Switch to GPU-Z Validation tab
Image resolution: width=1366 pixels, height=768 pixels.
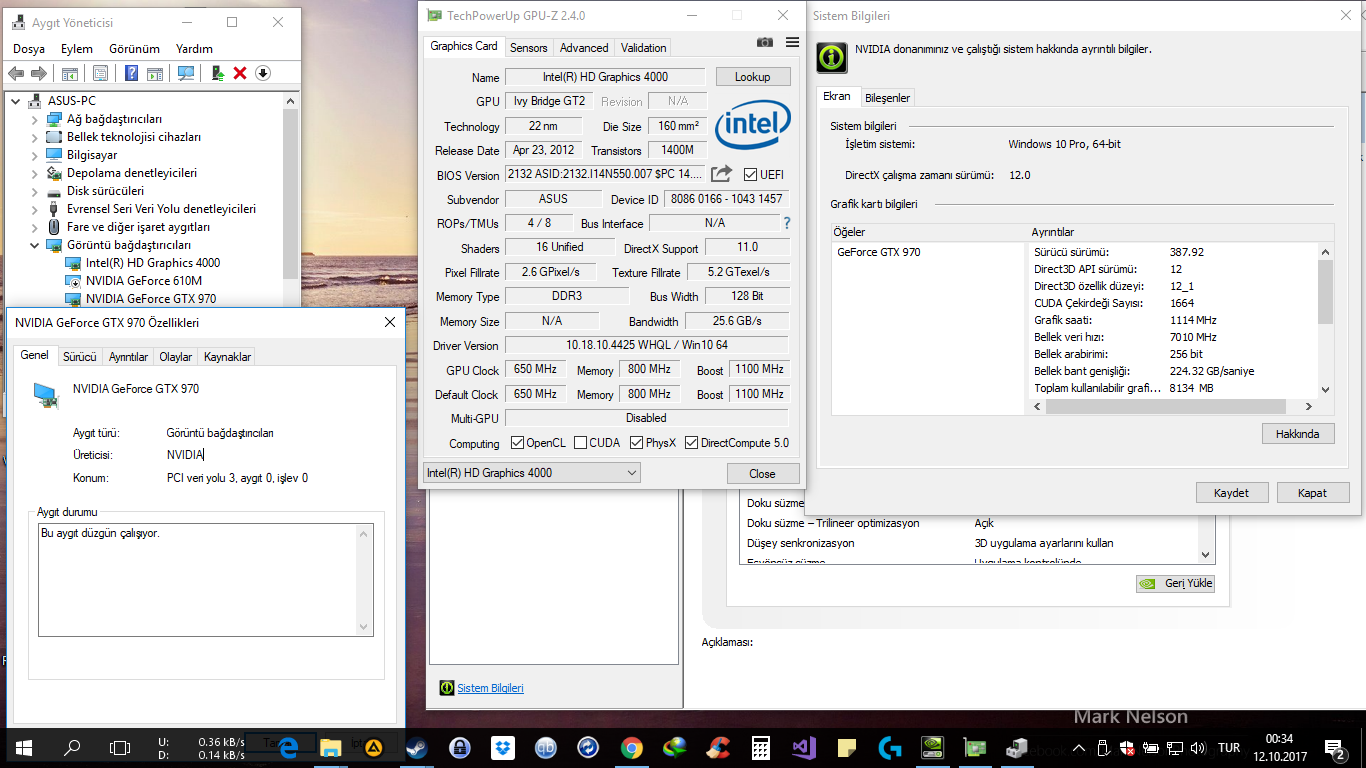click(x=643, y=48)
